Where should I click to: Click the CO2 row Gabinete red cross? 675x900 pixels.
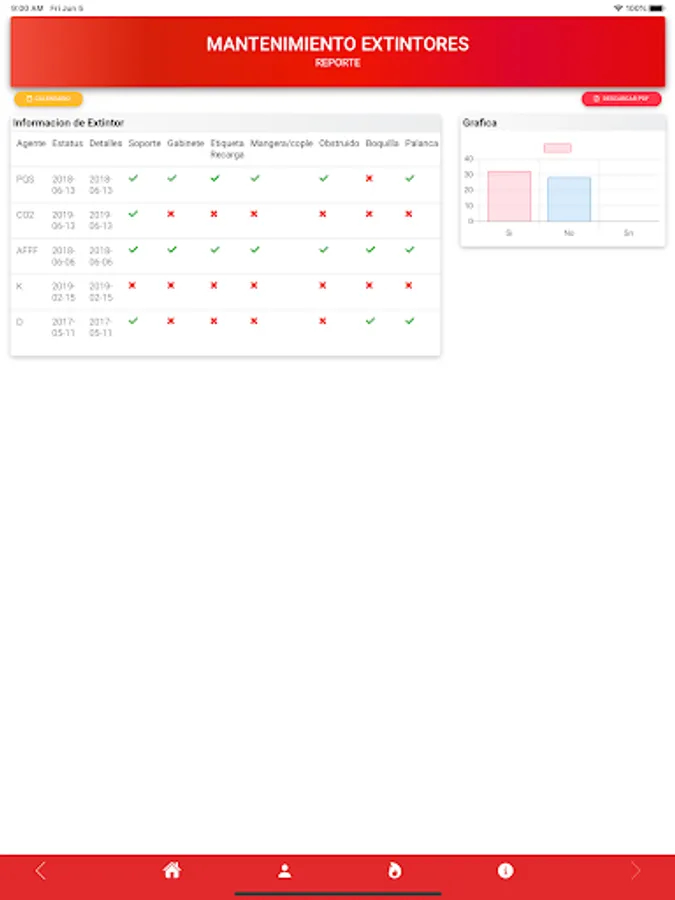[170, 214]
